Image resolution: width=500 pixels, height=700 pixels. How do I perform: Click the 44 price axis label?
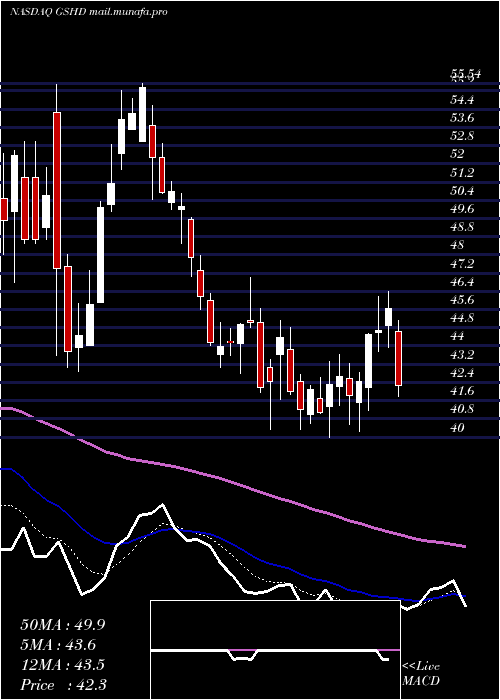458,336
